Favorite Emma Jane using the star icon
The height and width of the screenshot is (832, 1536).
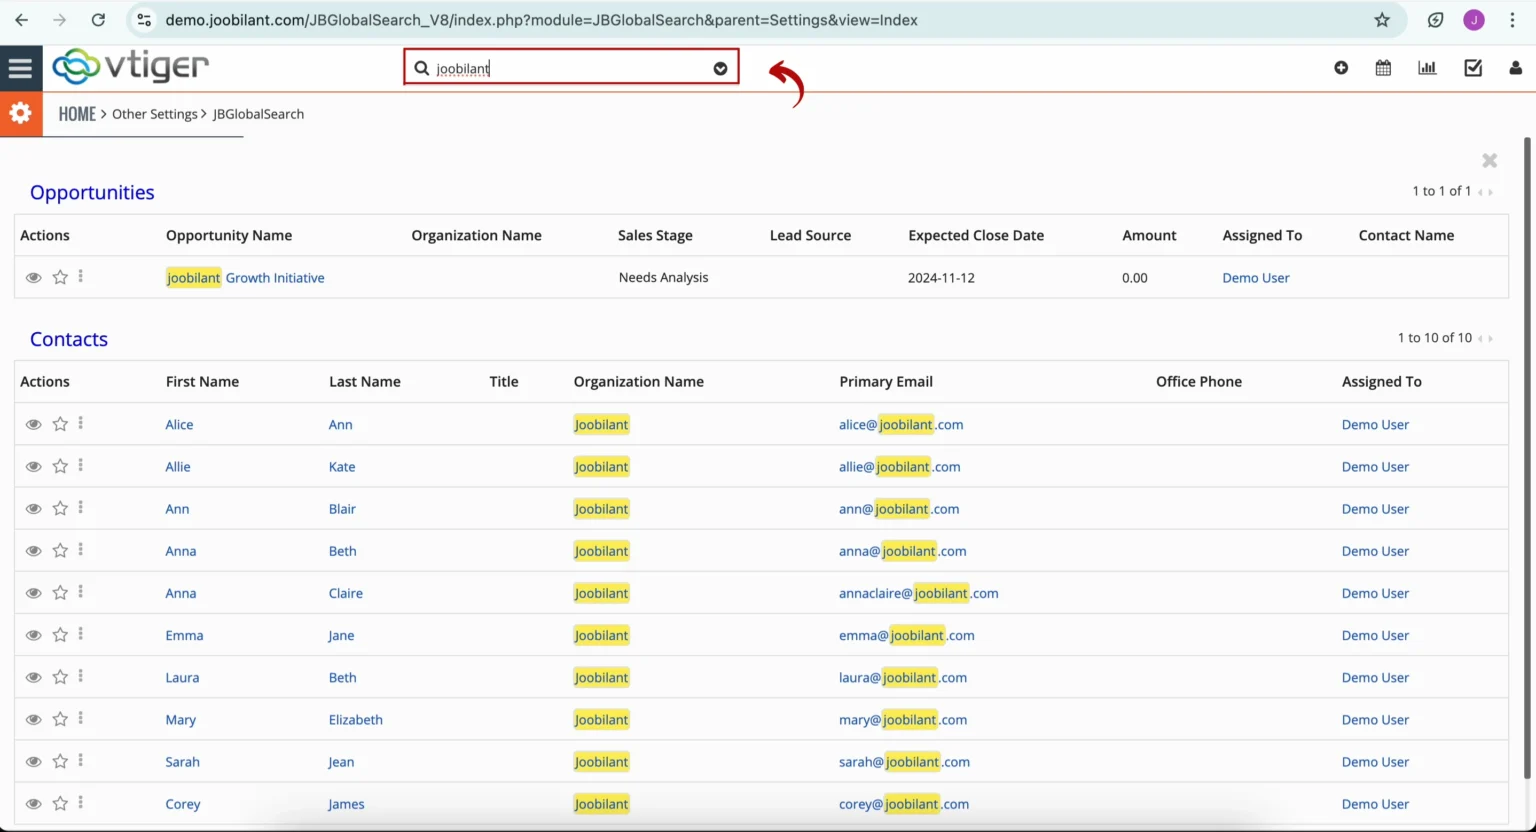(59, 635)
